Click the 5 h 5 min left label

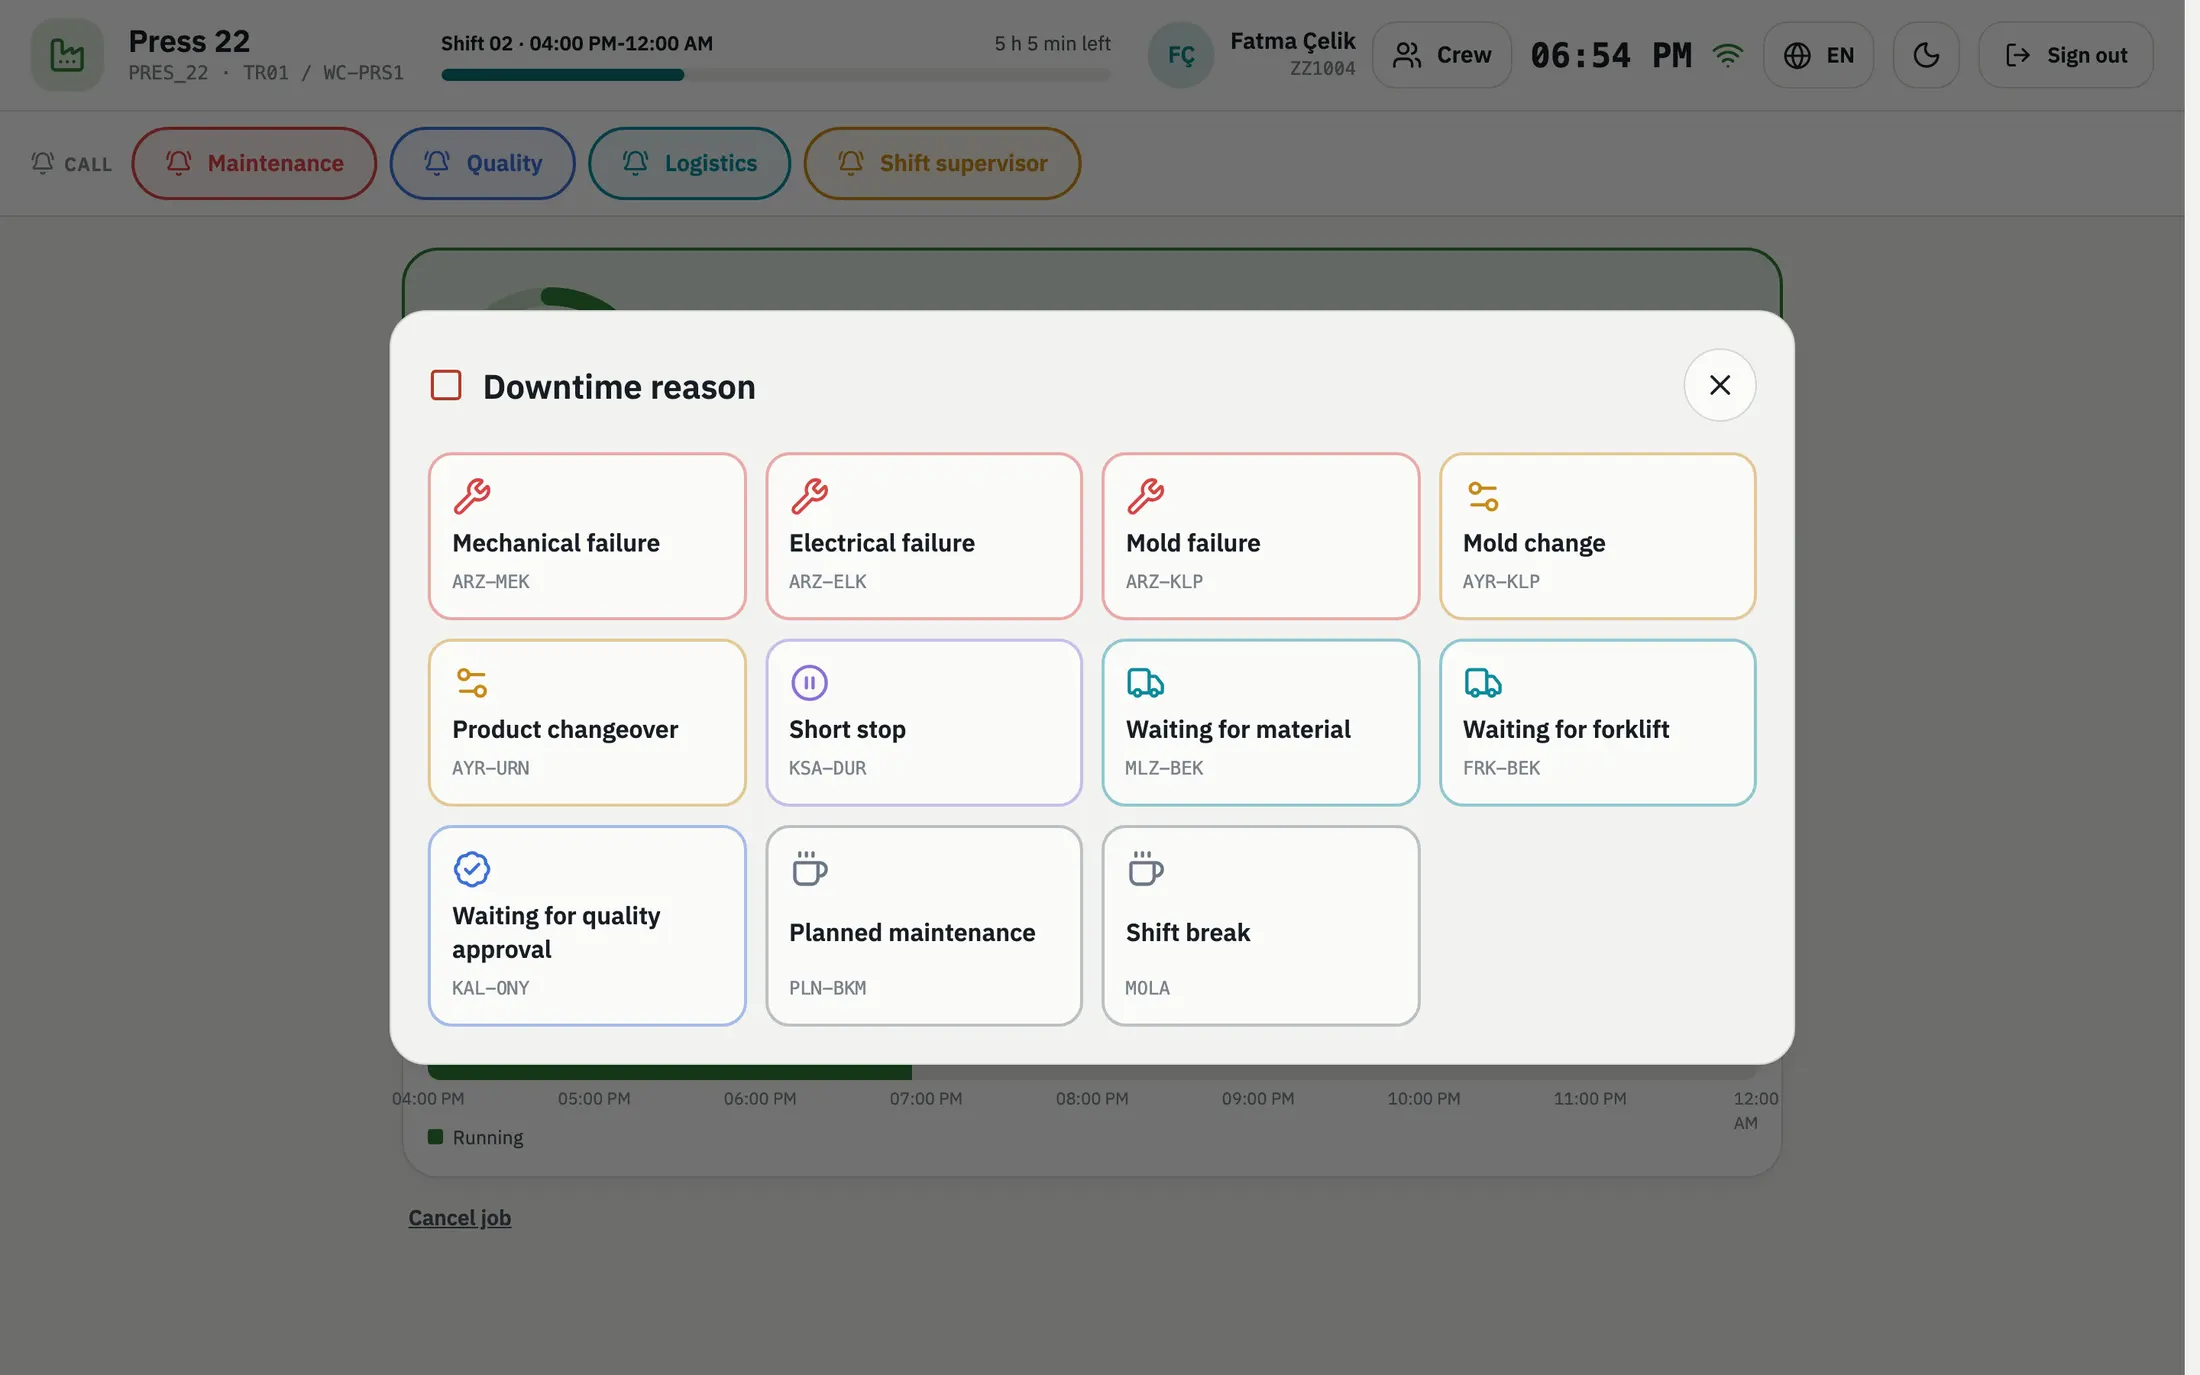click(1052, 43)
